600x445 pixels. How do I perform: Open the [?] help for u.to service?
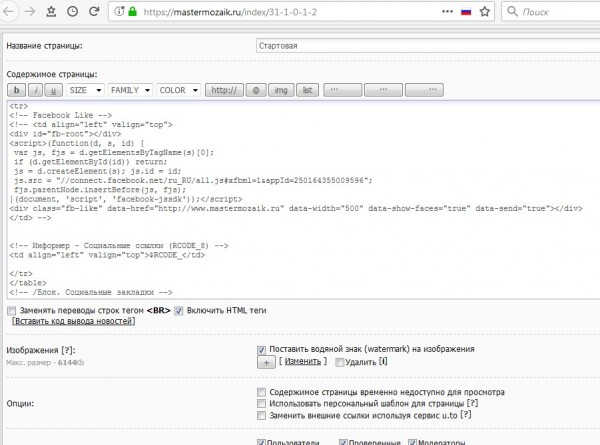[x=466, y=415]
